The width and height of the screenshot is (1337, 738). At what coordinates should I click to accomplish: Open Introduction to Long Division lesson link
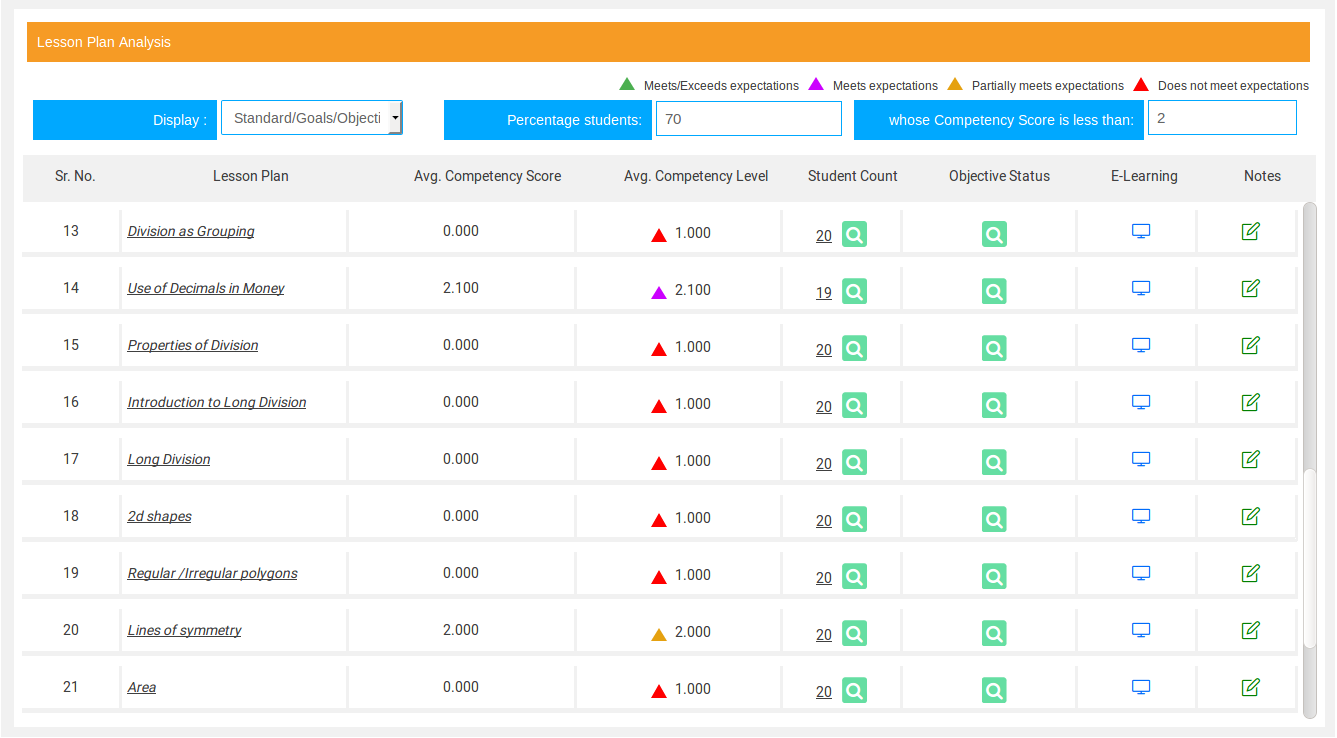point(217,402)
